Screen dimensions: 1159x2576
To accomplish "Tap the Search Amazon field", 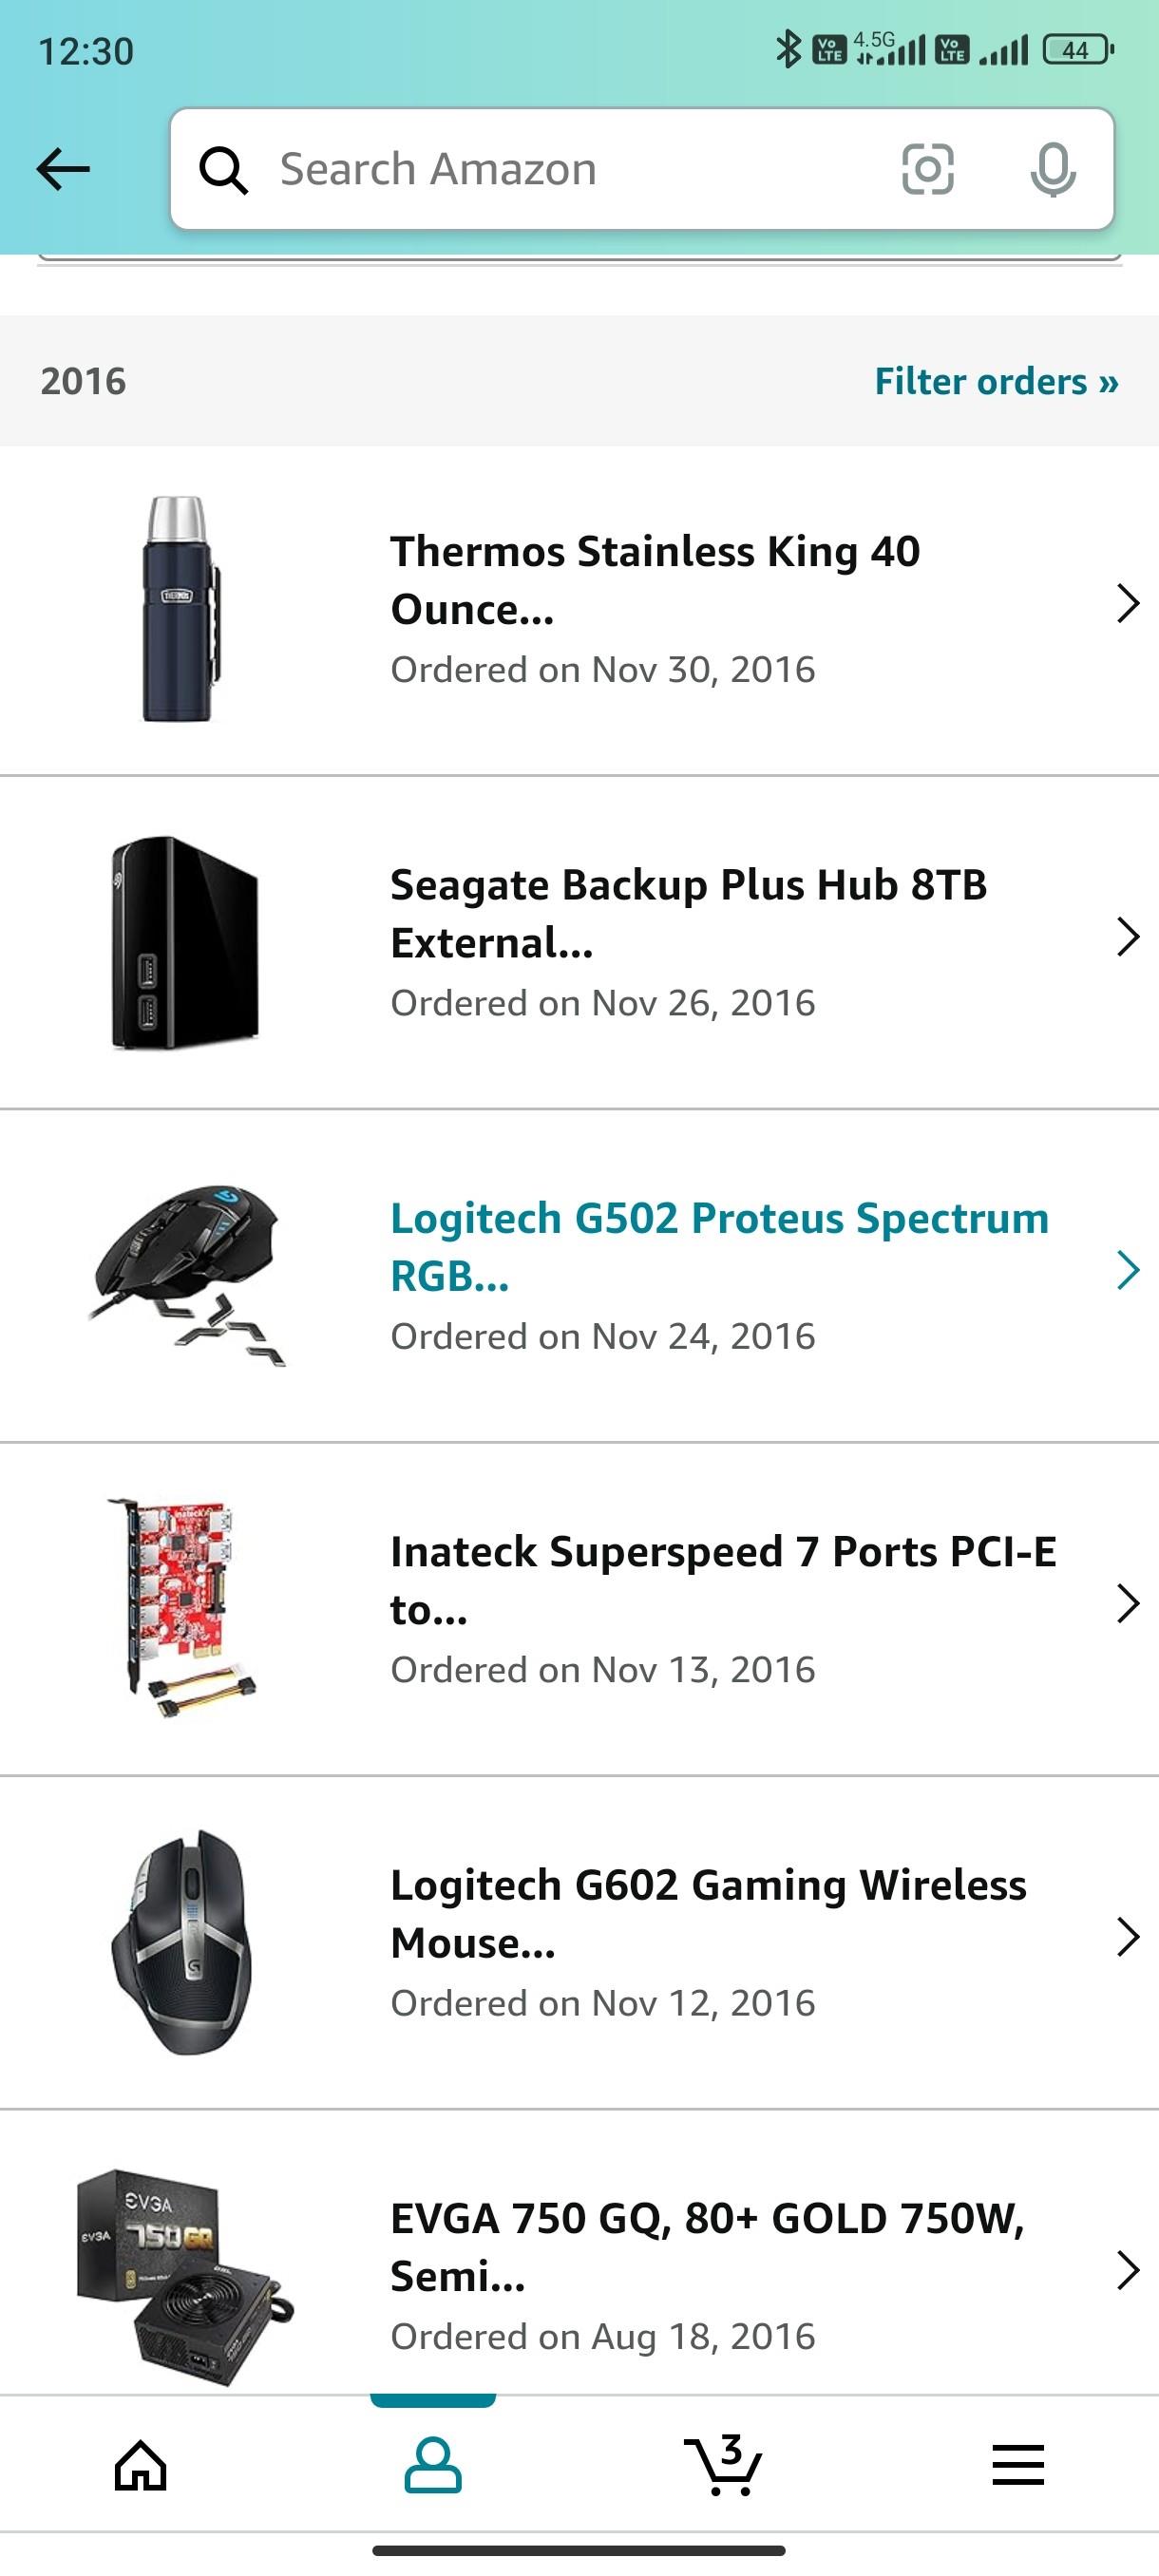I will coord(560,169).
